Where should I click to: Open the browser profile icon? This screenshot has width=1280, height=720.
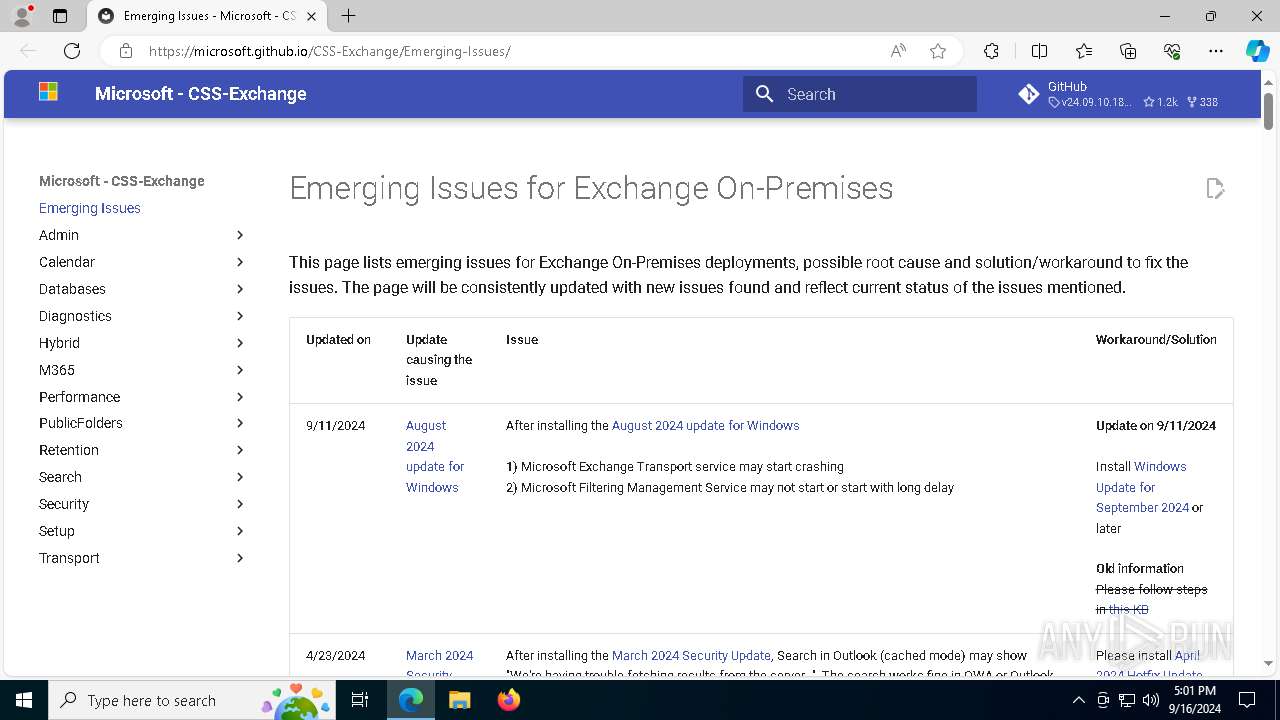click(x=22, y=16)
